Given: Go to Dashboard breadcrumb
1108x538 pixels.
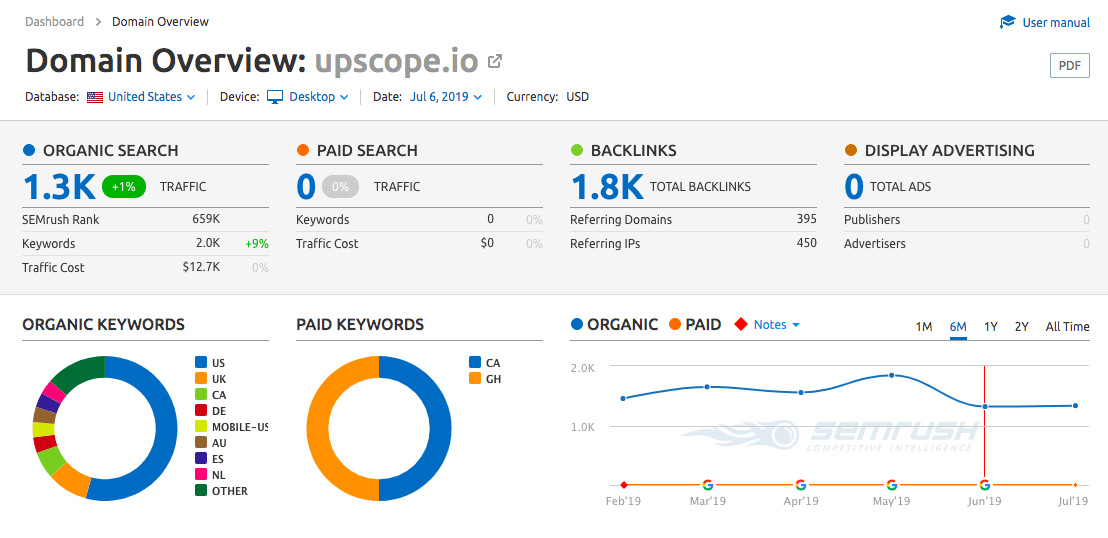Looking at the screenshot, I should [54, 21].
